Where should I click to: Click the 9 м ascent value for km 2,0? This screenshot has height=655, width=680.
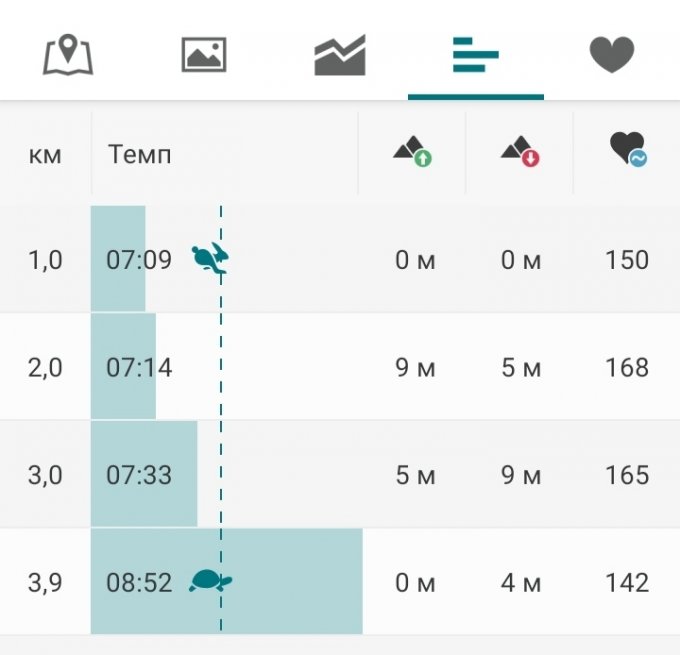(x=415, y=368)
